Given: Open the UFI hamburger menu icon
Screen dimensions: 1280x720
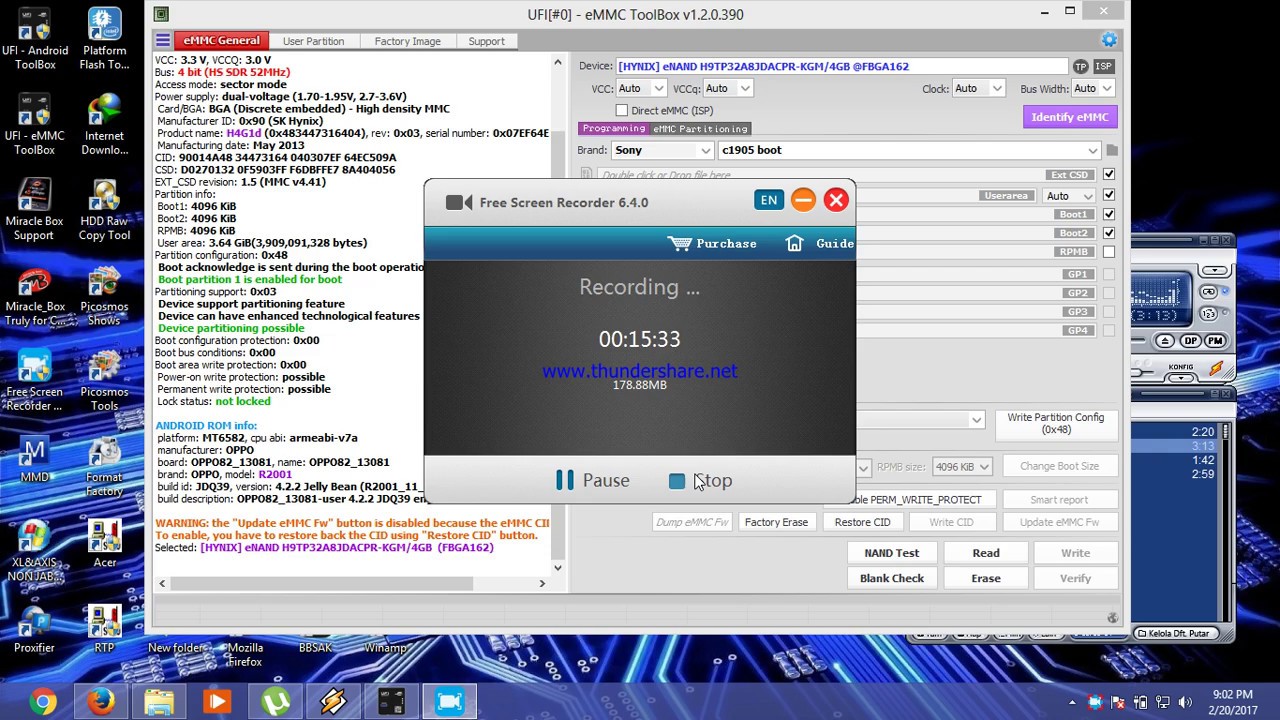Looking at the screenshot, I should click(163, 40).
